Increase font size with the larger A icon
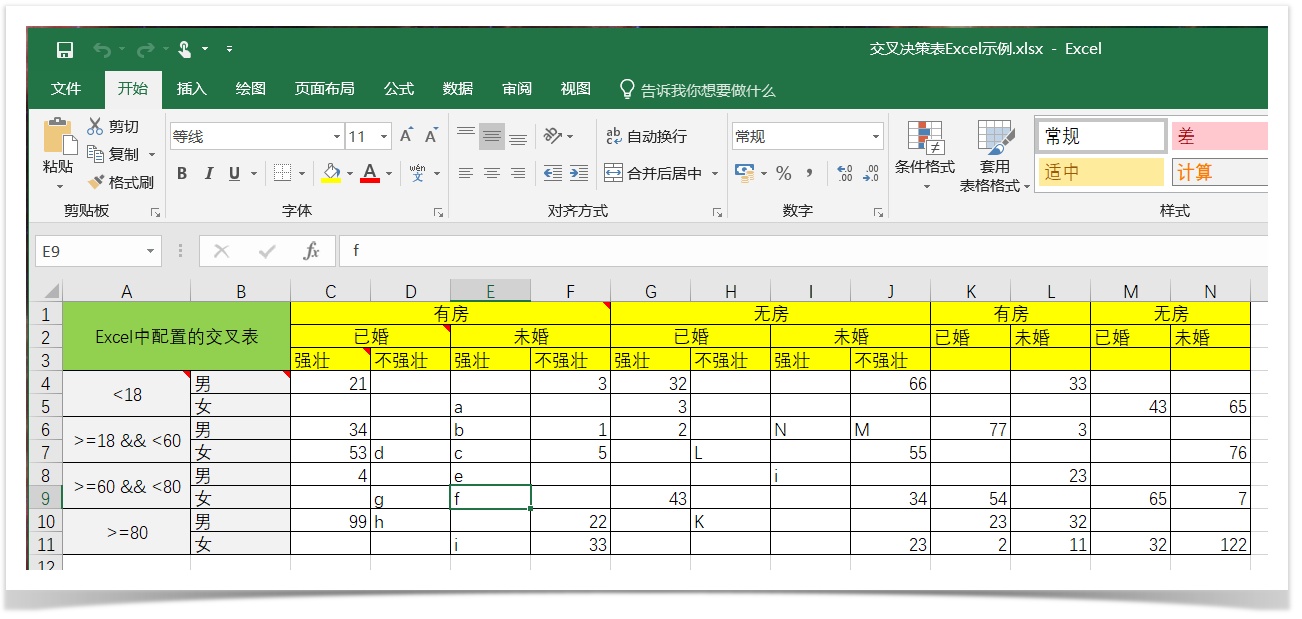The width and height of the screenshot is (1302, 619). (406, 136)
